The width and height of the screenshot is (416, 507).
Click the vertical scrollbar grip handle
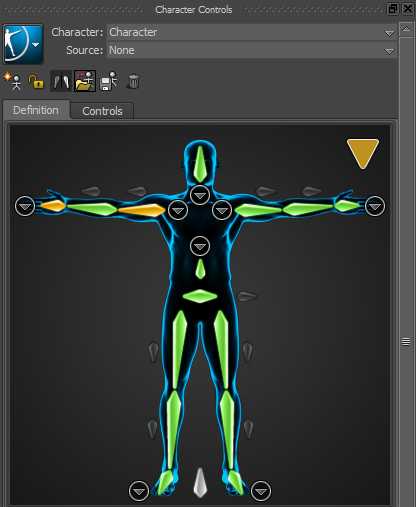pos(406,342)
